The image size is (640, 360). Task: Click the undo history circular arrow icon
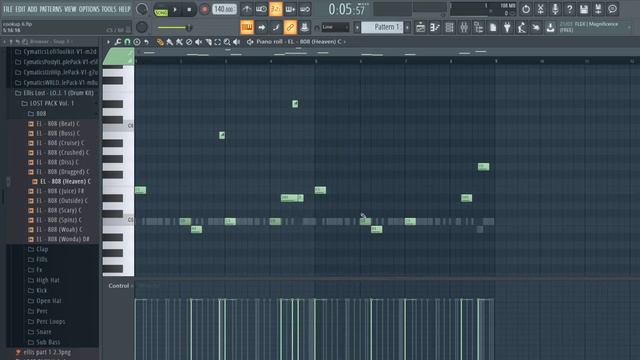click(x=526, y=9)
